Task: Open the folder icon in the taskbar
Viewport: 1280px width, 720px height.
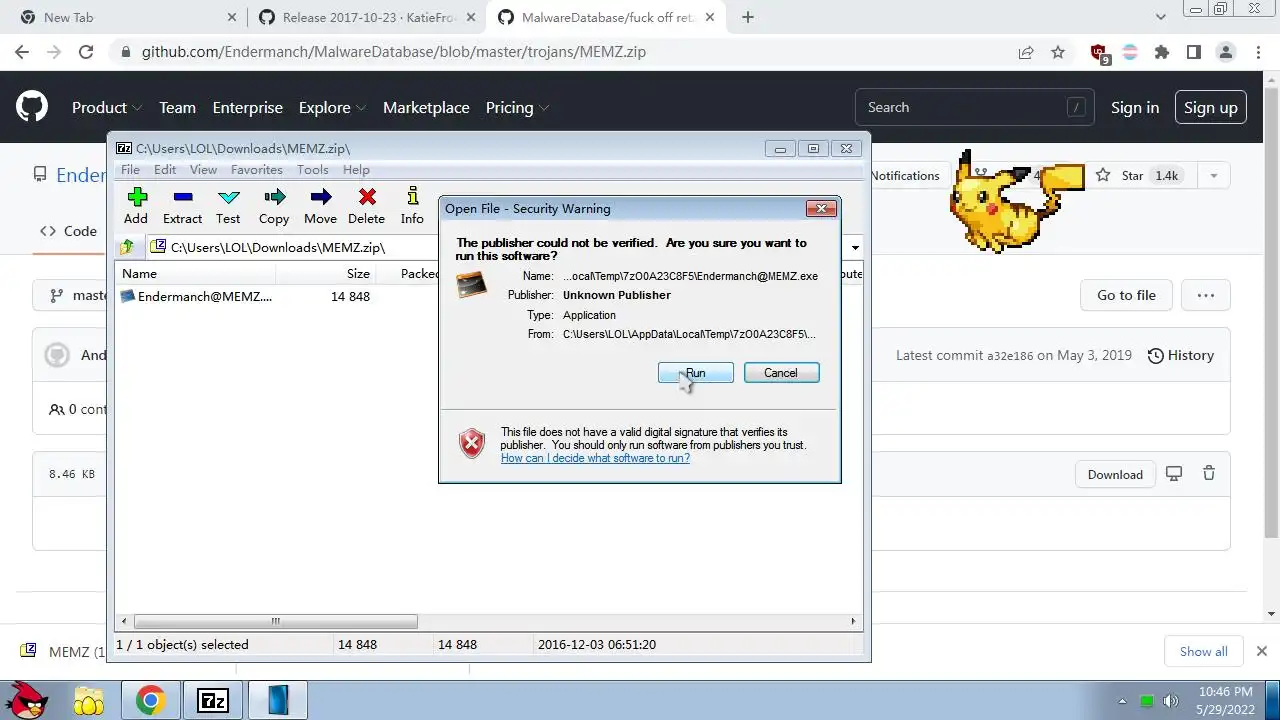Action: pos(88,701)
